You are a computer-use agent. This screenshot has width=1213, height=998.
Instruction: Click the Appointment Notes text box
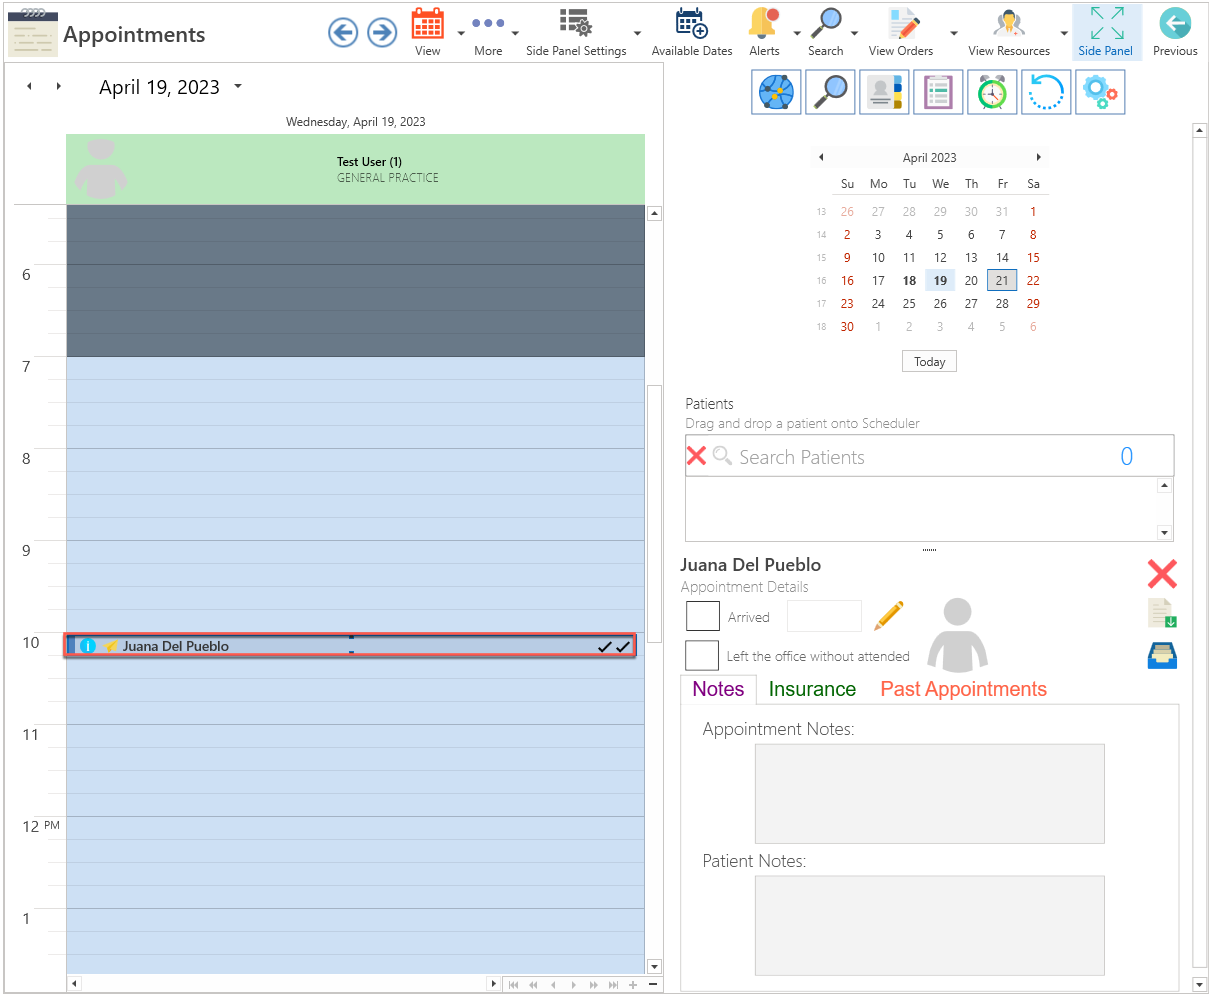pos(929,794)
